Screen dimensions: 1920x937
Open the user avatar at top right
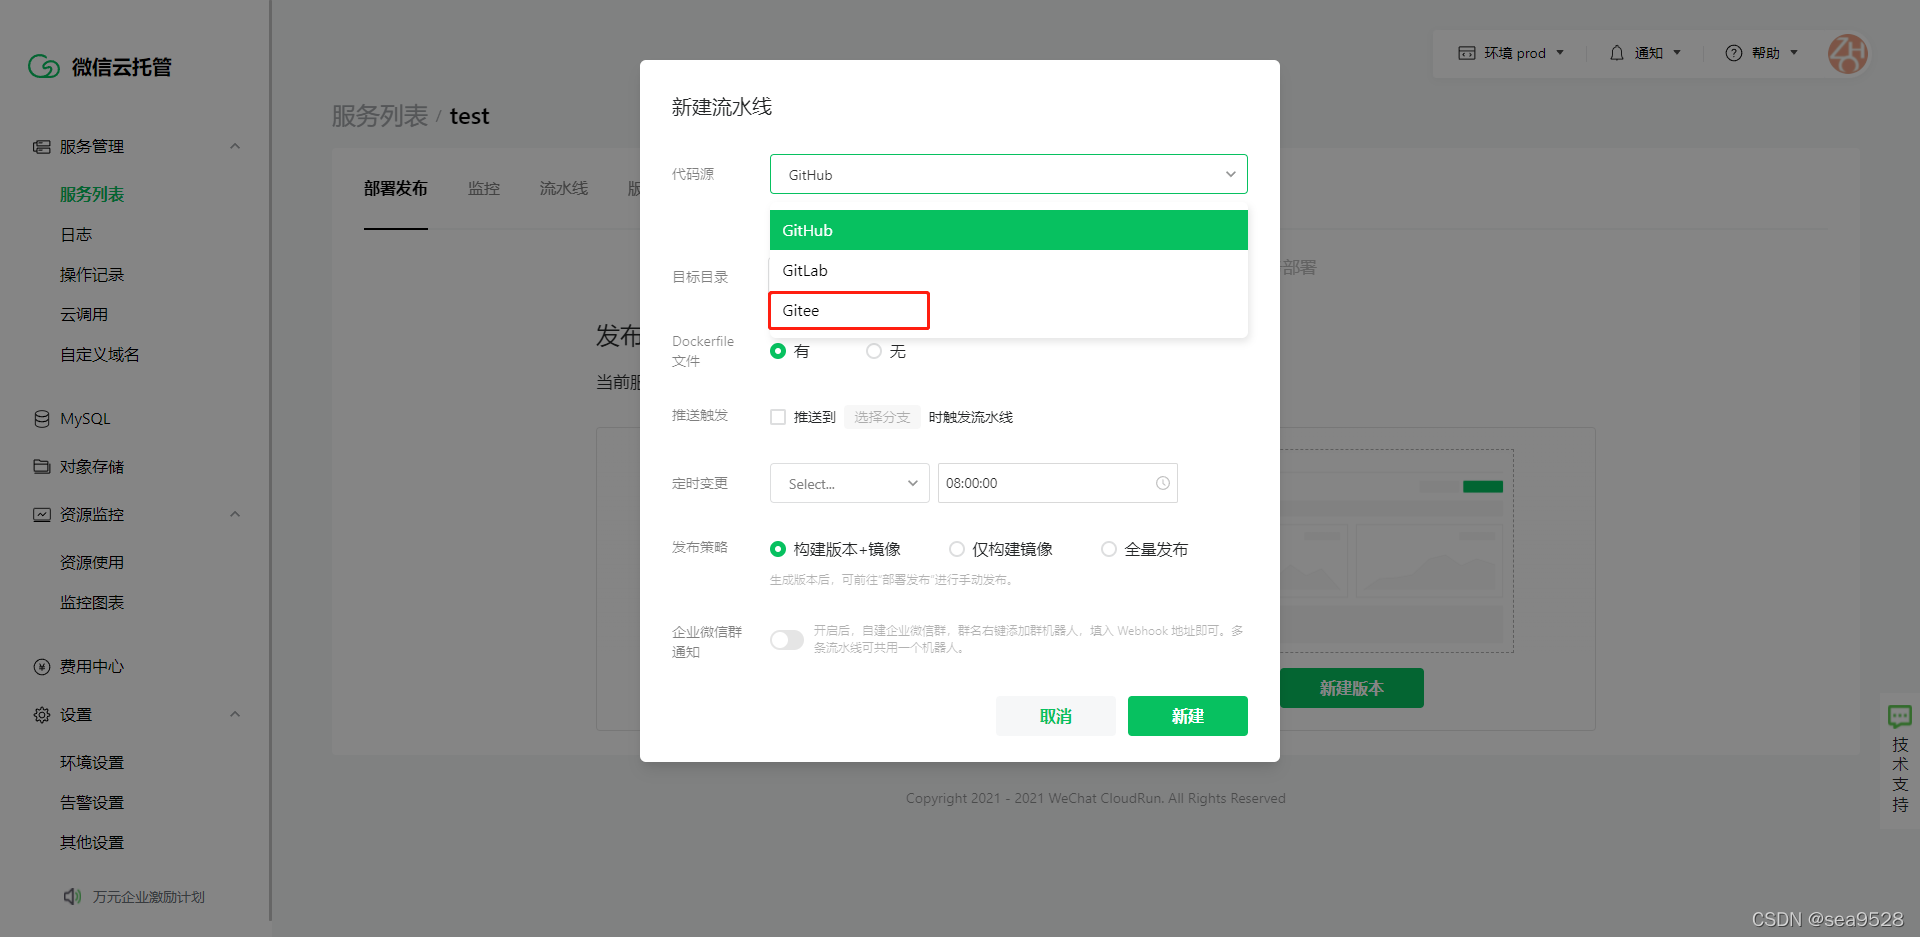coord(1848,54)
